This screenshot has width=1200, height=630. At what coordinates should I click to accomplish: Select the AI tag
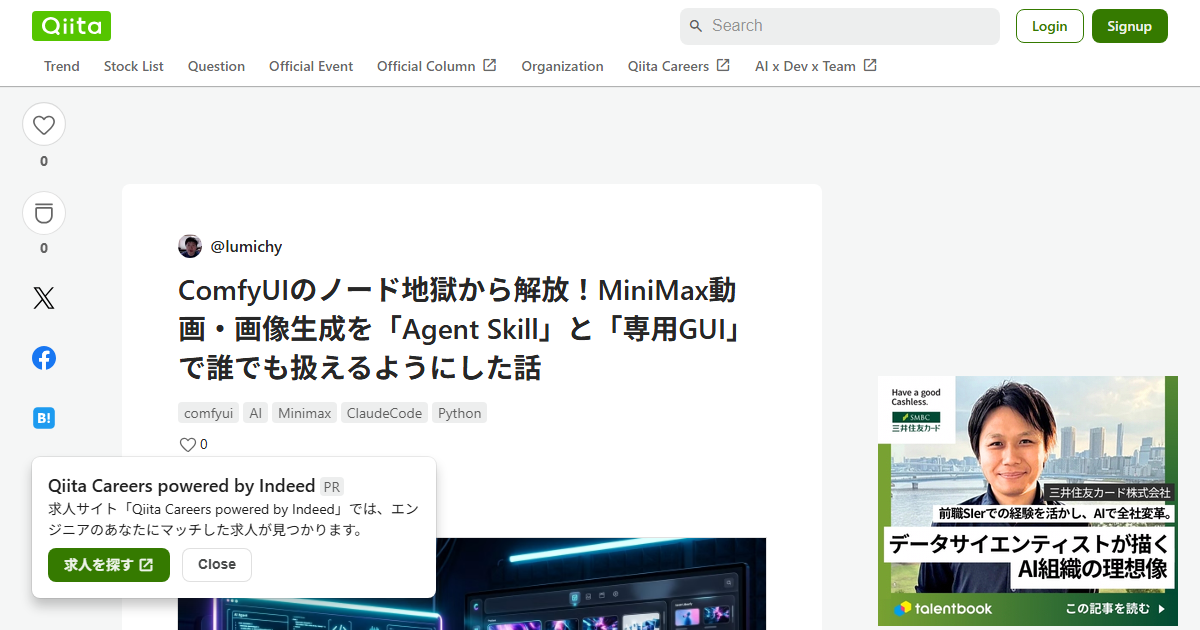[x=256, y=413]
